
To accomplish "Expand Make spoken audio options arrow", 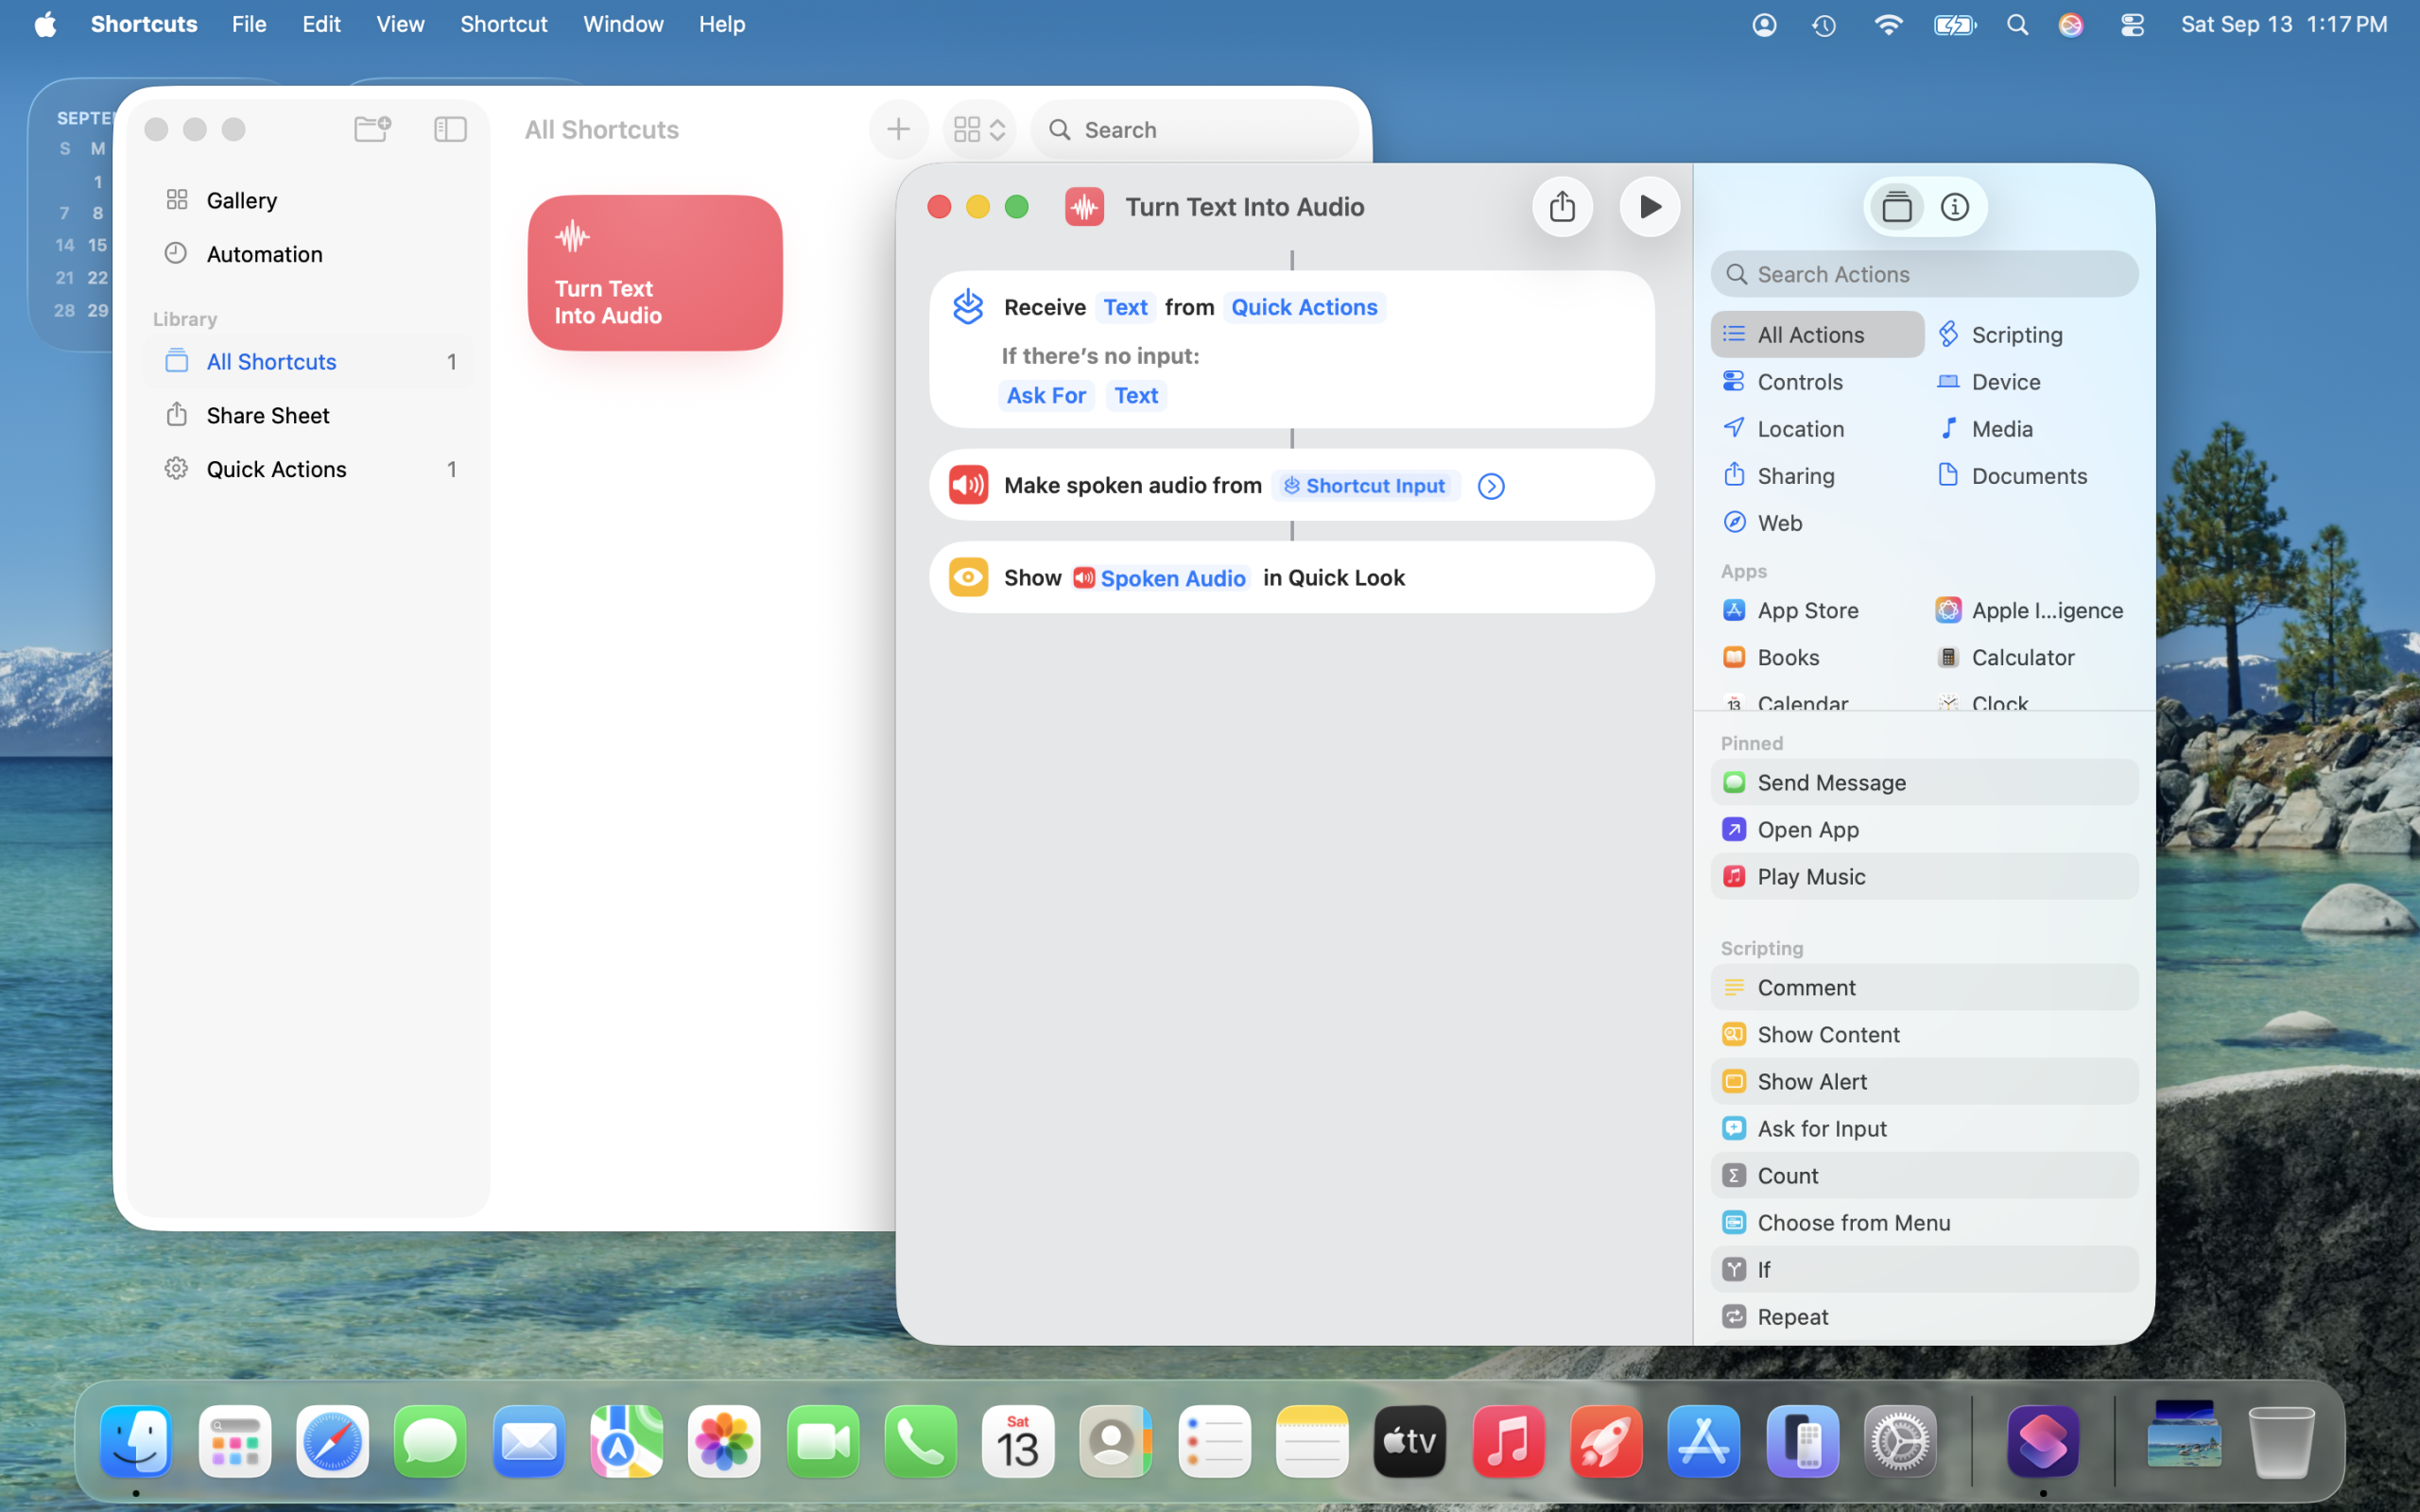I will pos(1490,486).
